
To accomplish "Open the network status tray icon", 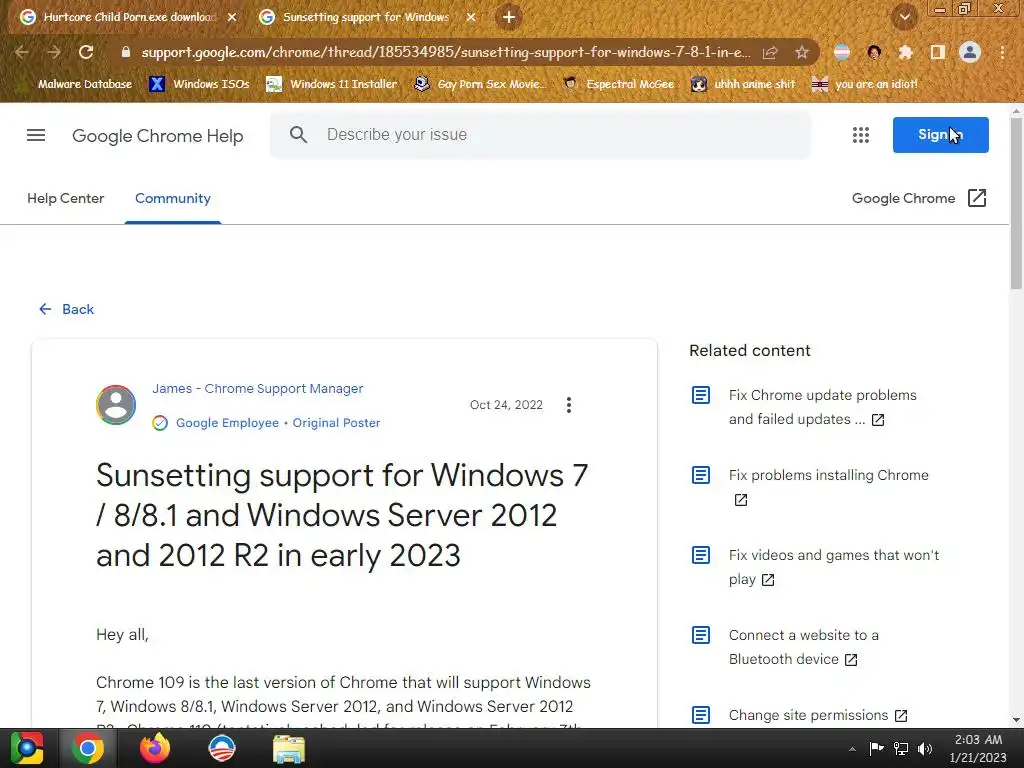I will (x=901, y=748).
